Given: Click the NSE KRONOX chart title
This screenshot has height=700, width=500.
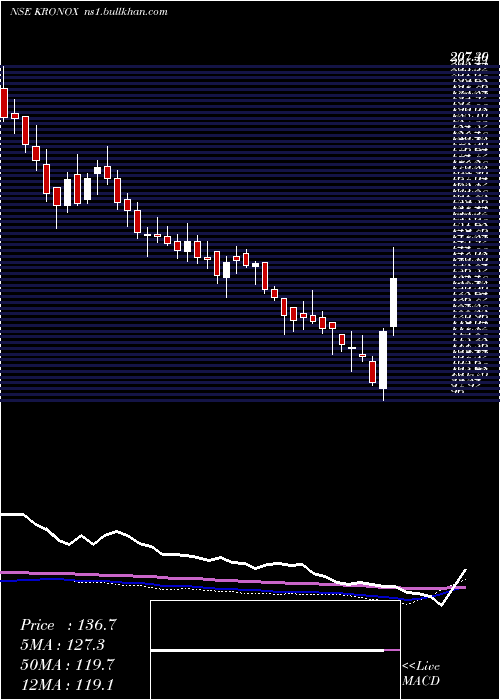Looking at the screenshot, I should (45, 12).
